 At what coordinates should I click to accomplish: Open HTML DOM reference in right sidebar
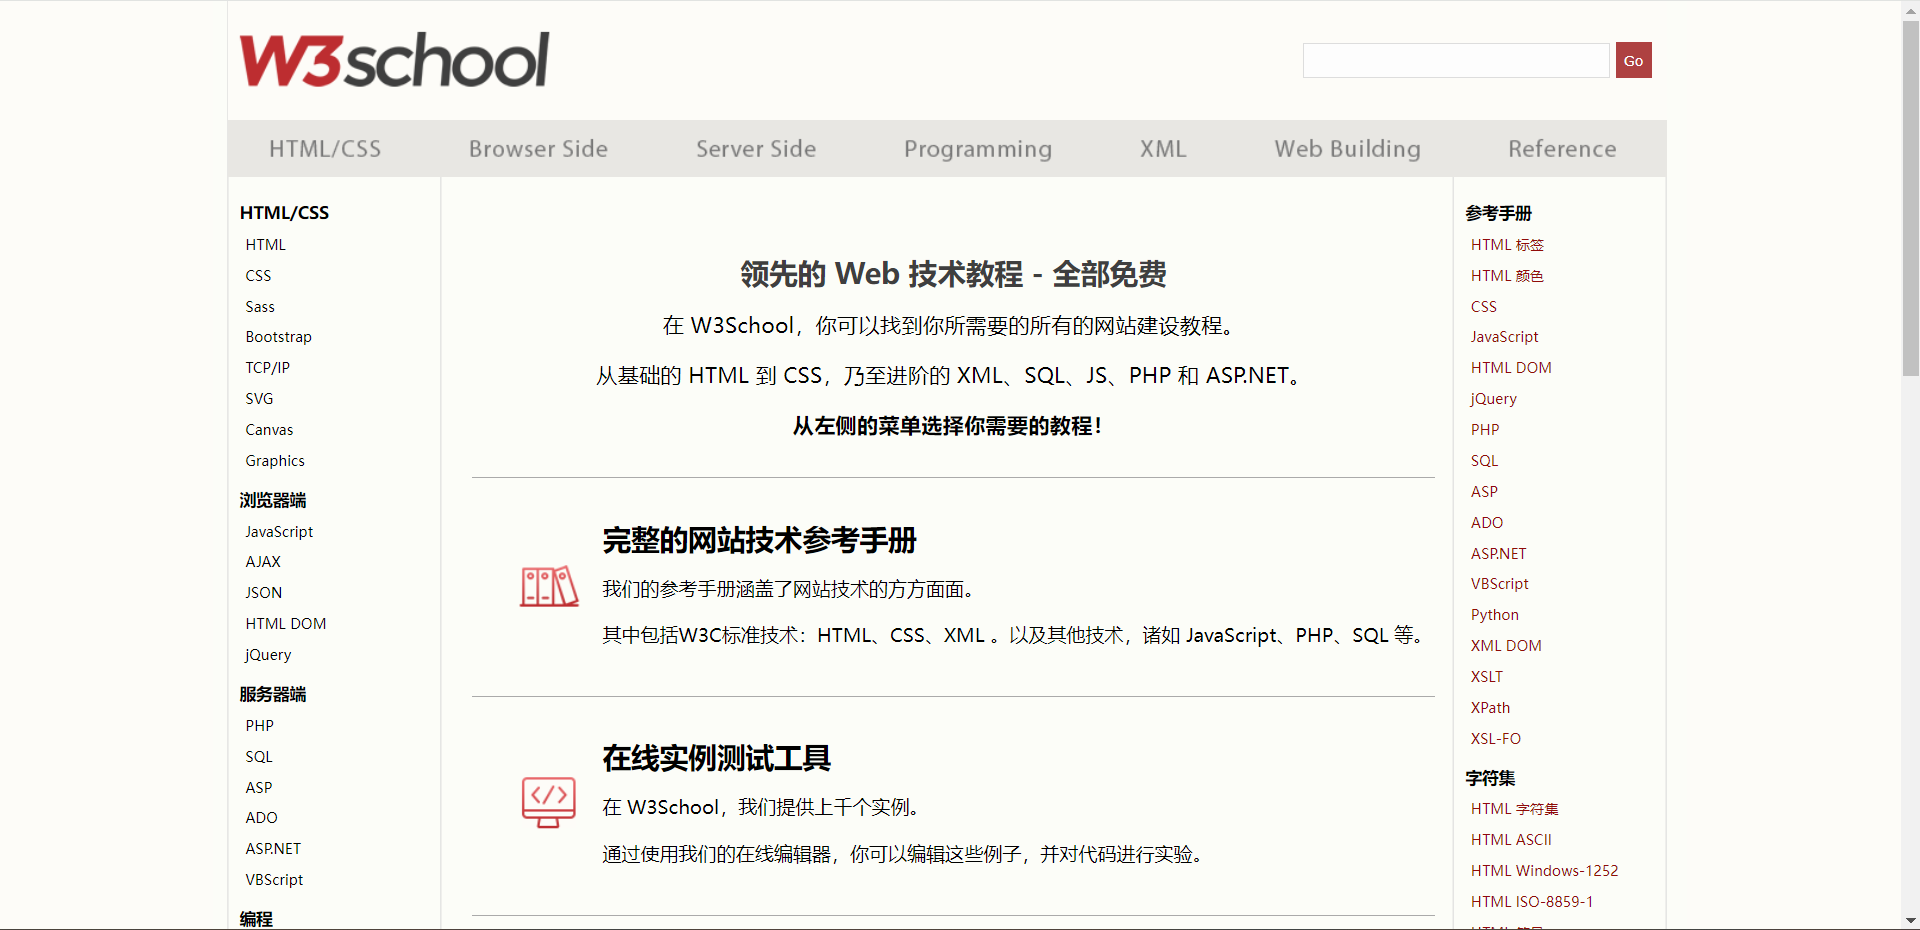coord(1511,368)
